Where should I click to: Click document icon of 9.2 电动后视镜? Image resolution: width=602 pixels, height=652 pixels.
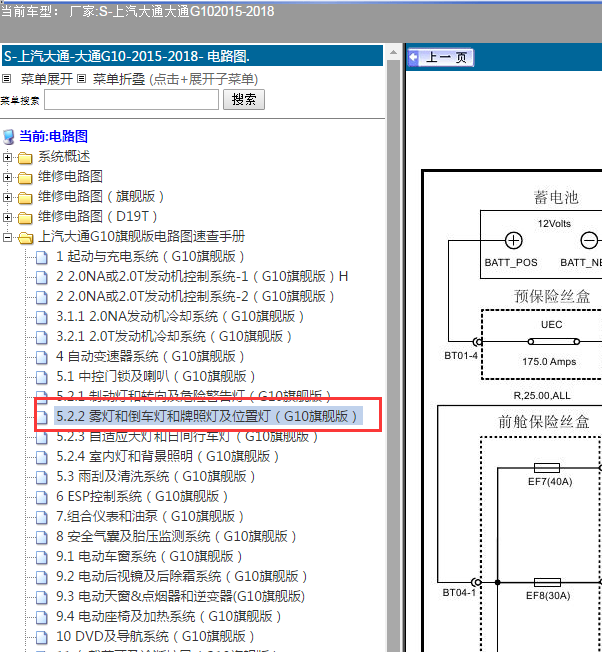click(x=42, y=578)
